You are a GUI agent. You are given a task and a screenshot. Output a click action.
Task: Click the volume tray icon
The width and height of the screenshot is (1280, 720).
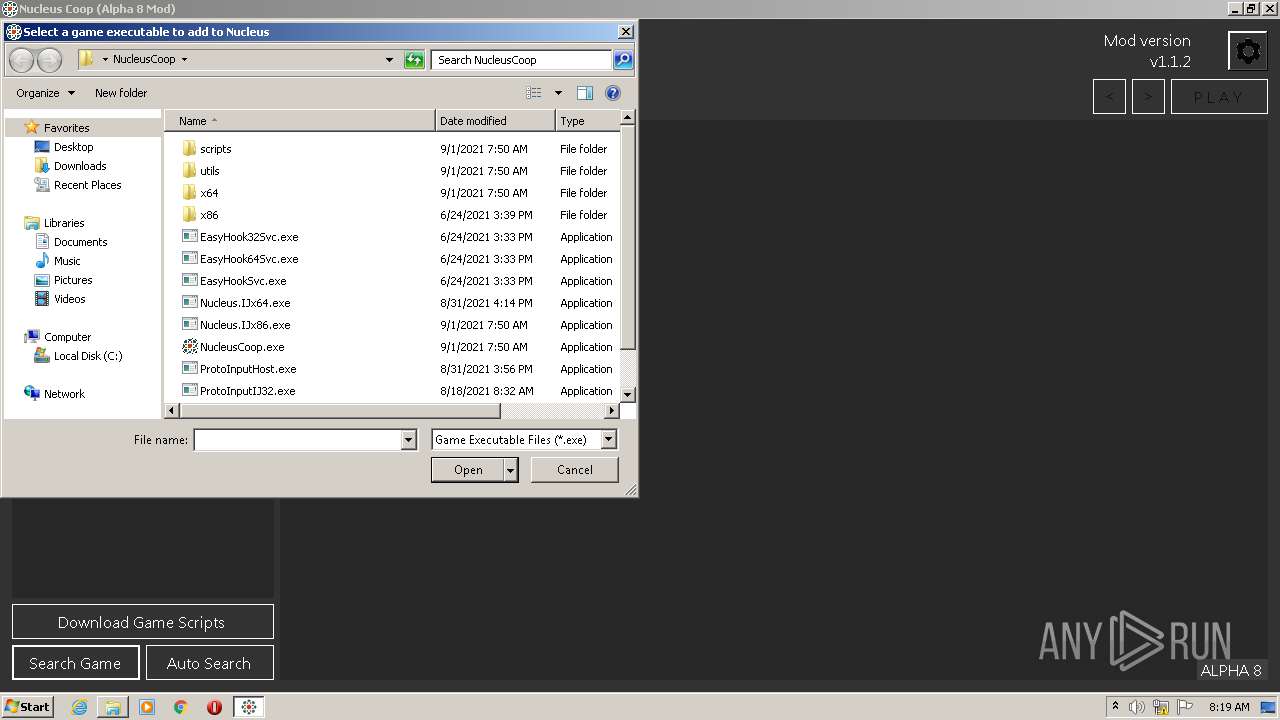point(1137,707)
